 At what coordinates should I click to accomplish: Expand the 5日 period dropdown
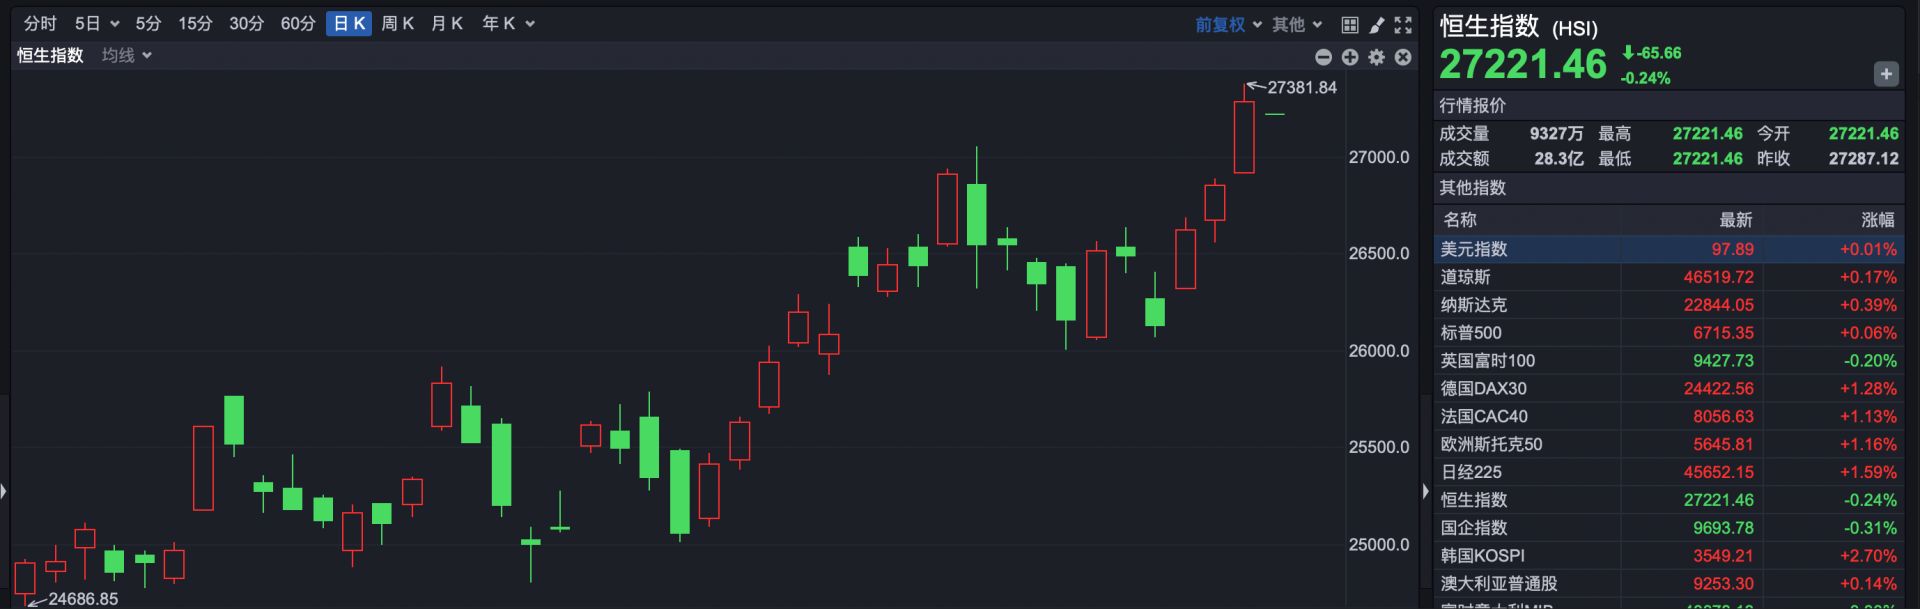click(97, 24)
